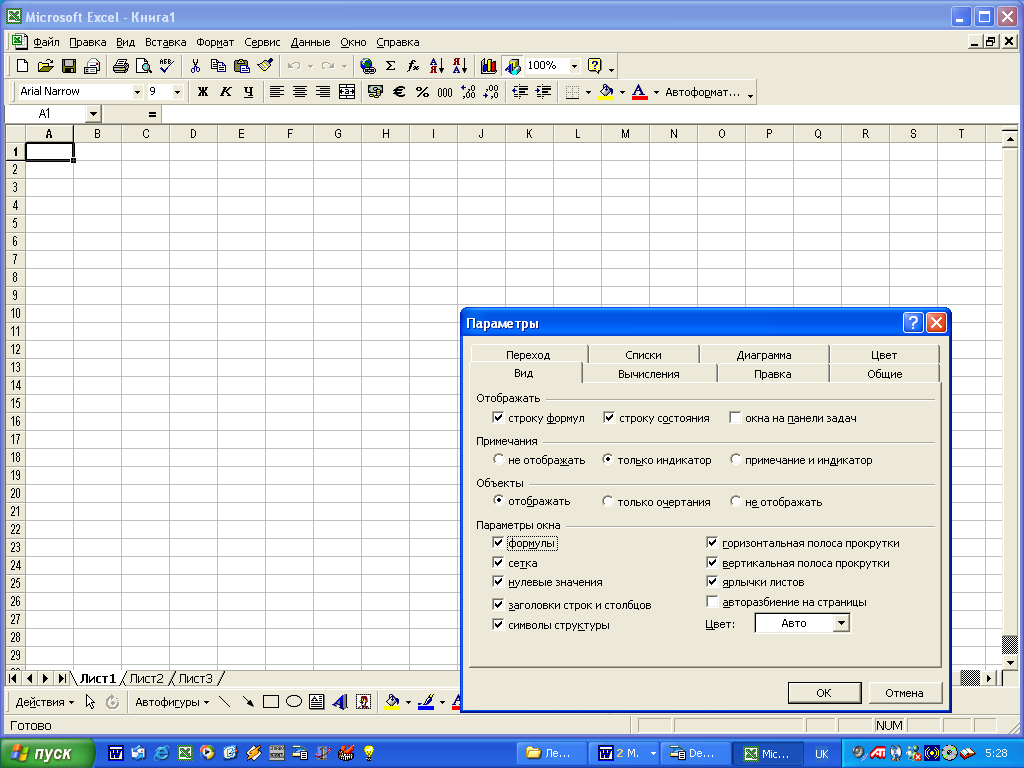The height and width of the screenshot is (768, 1024).
Task: Click the Copy icon
Action: click(218, 65)
